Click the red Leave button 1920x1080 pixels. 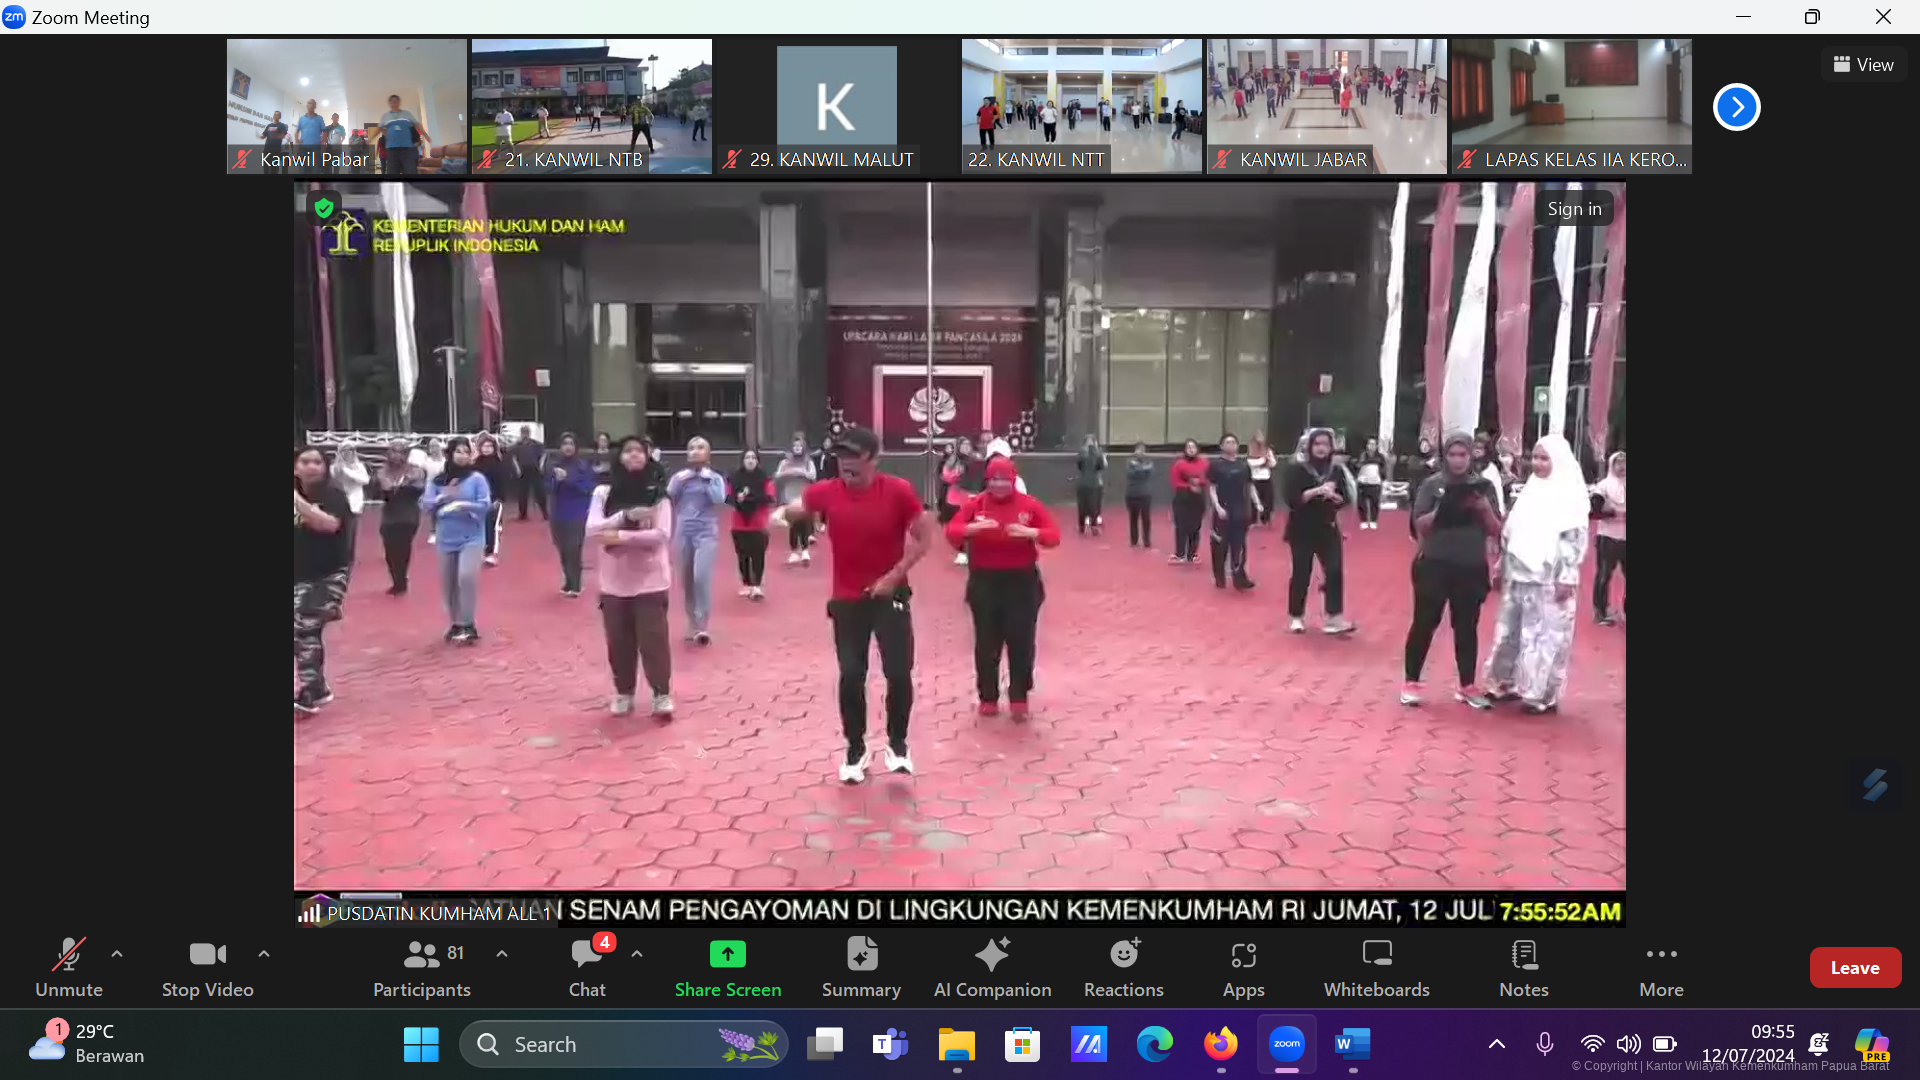click(1855, 968)
